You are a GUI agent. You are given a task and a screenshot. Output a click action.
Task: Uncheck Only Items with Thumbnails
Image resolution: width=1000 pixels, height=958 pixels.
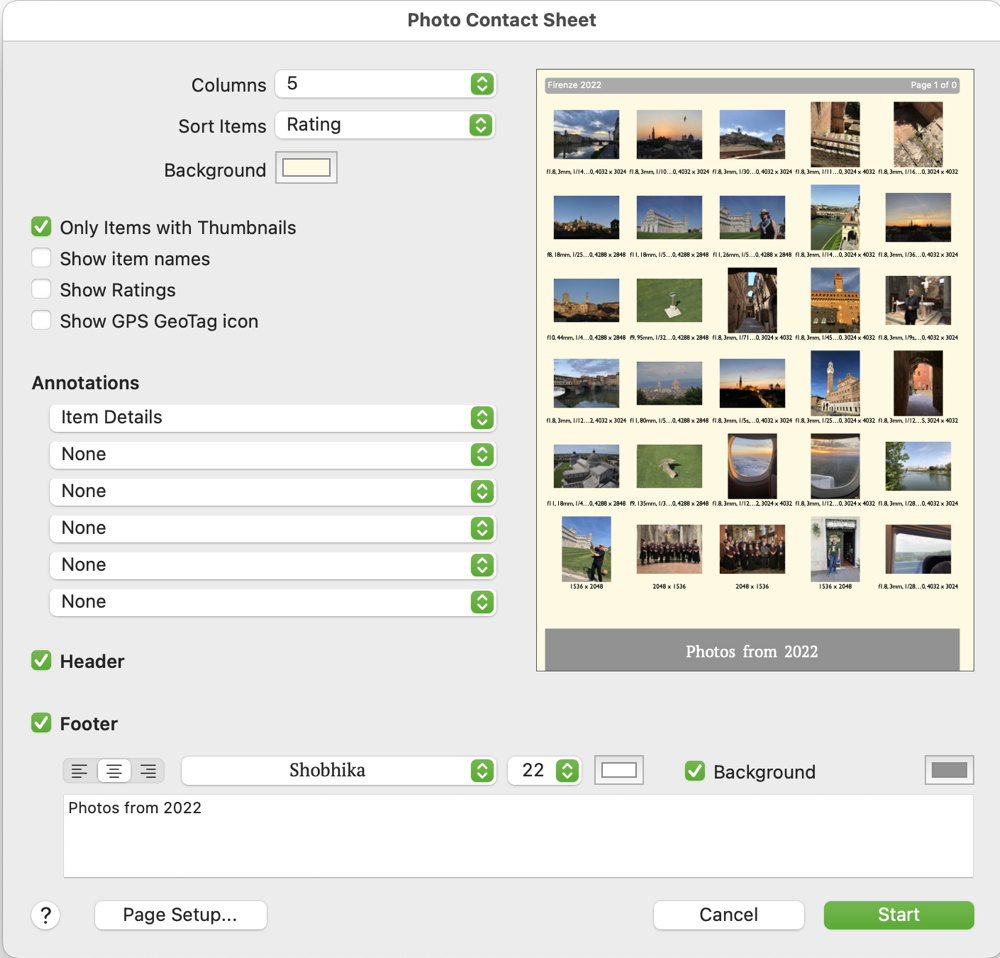tap(41, 228)
